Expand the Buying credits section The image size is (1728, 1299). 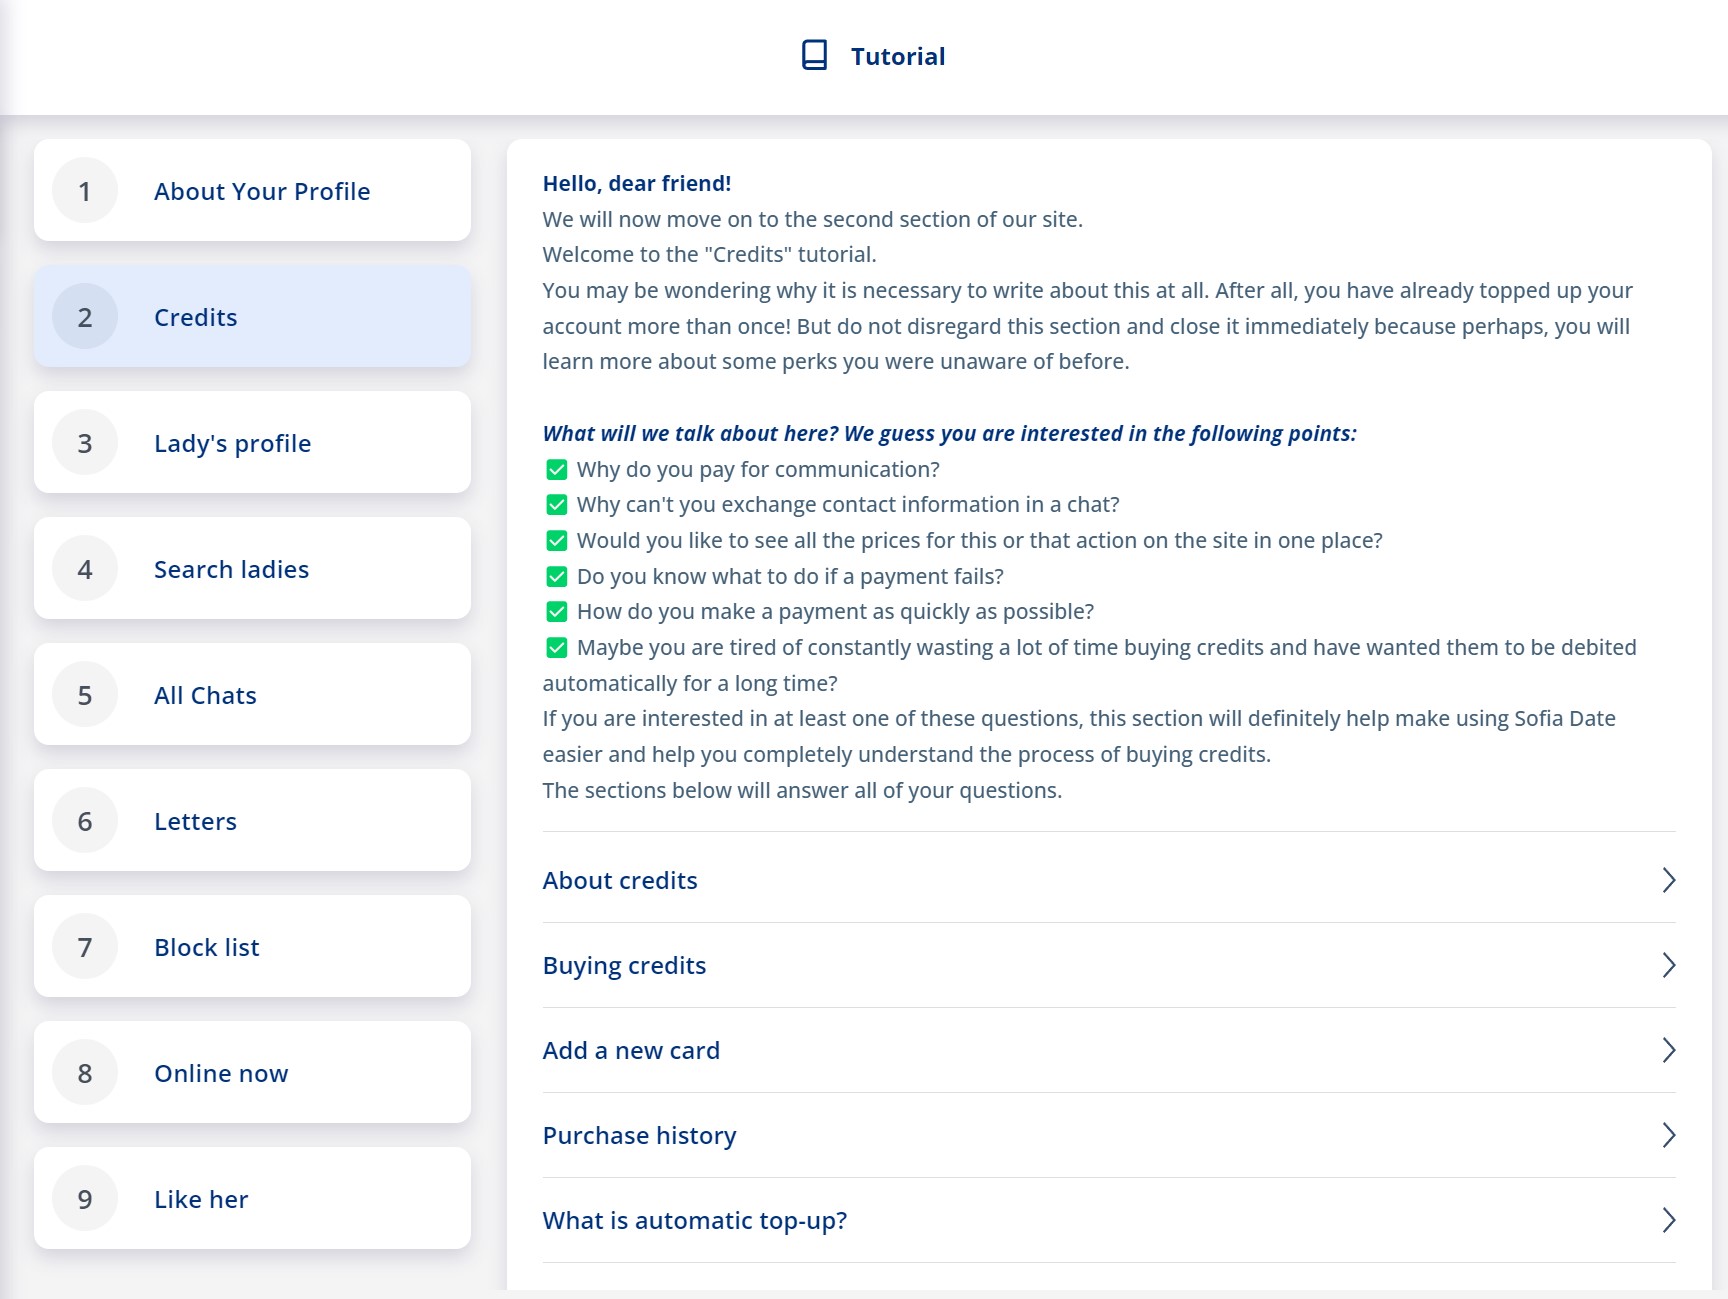(1109, 965)
